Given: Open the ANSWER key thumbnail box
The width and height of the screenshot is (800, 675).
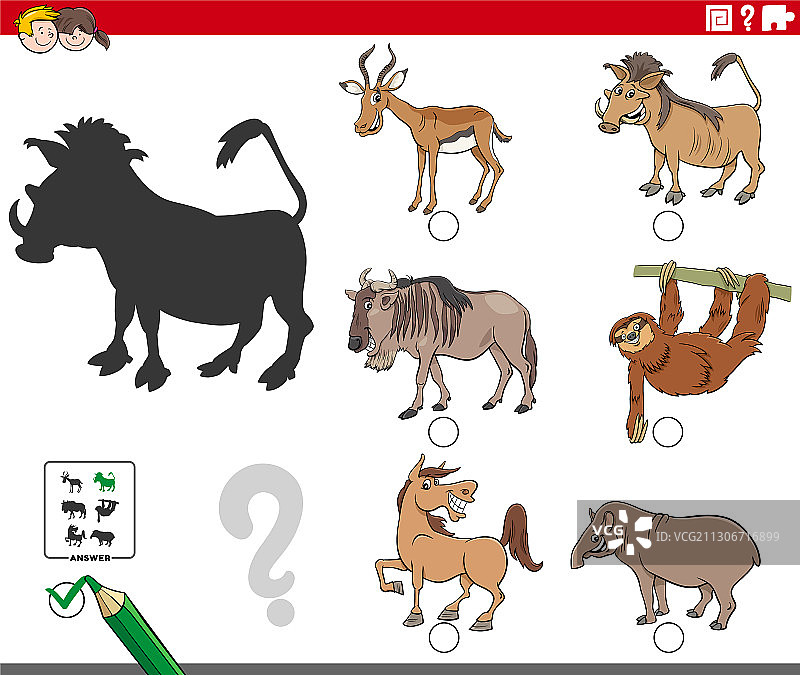Looking at the screenshot, I should click(x=89, y=510).
